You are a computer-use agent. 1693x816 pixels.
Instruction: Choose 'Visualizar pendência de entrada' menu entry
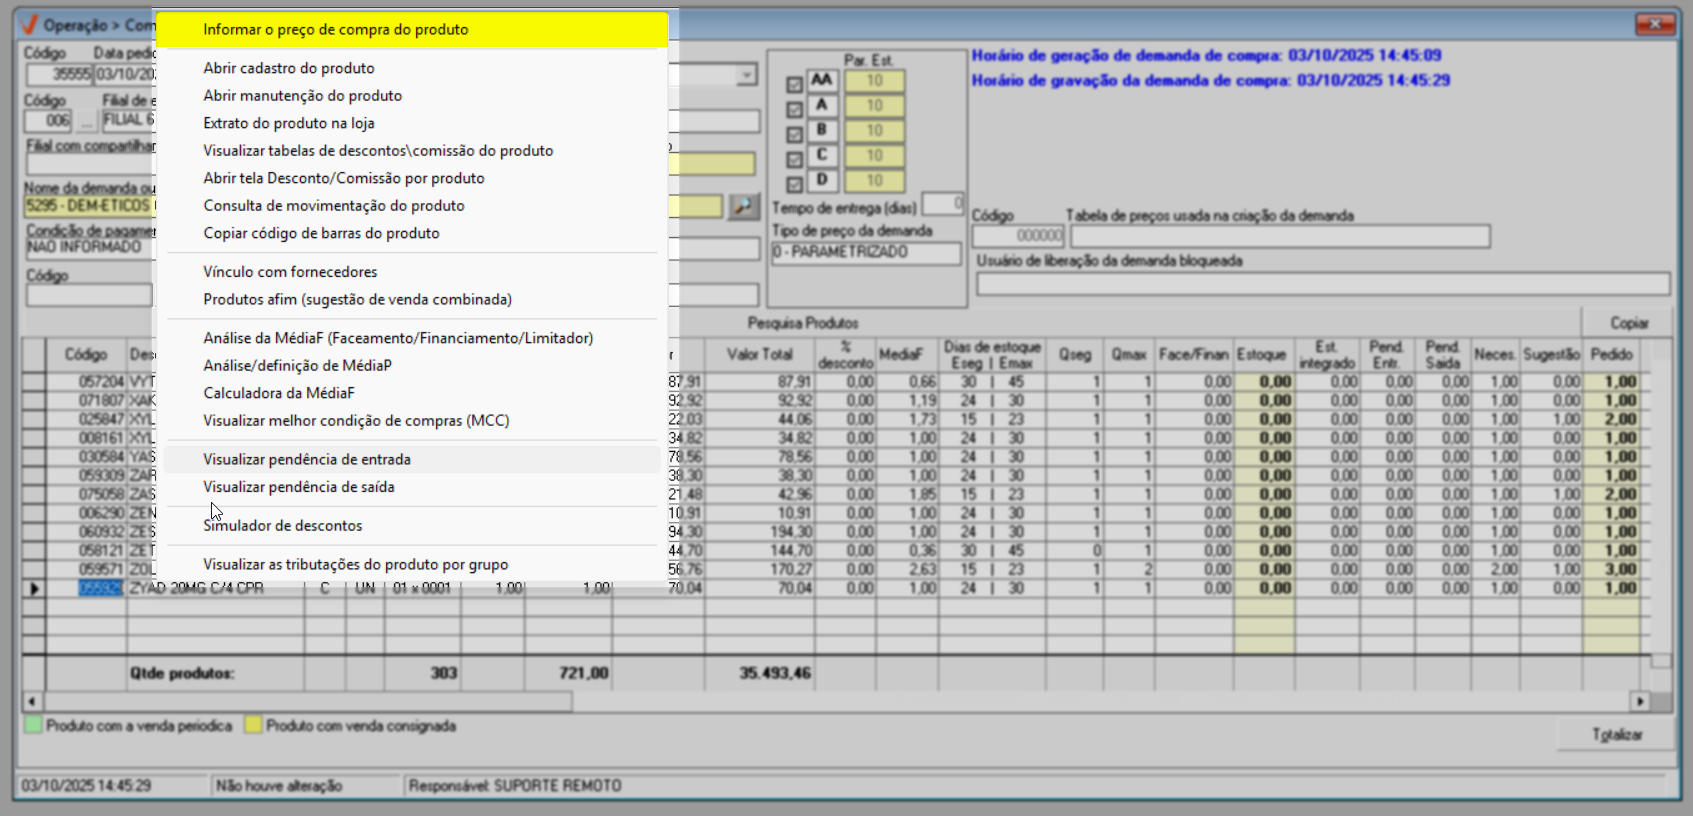(307, 460)
